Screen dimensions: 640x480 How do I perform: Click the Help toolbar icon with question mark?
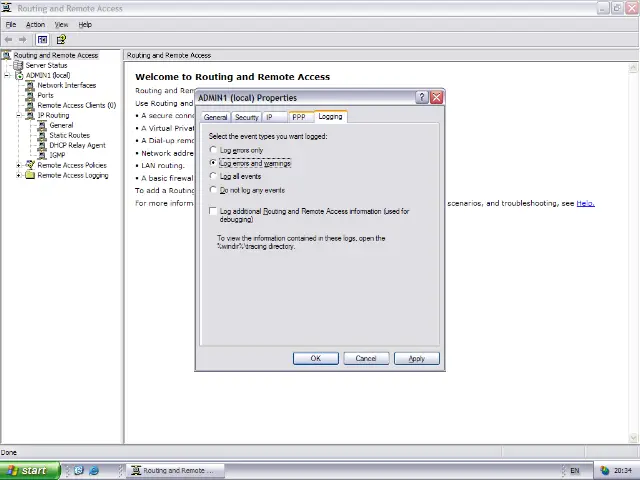pyautogui.click(x=61, y=40)
